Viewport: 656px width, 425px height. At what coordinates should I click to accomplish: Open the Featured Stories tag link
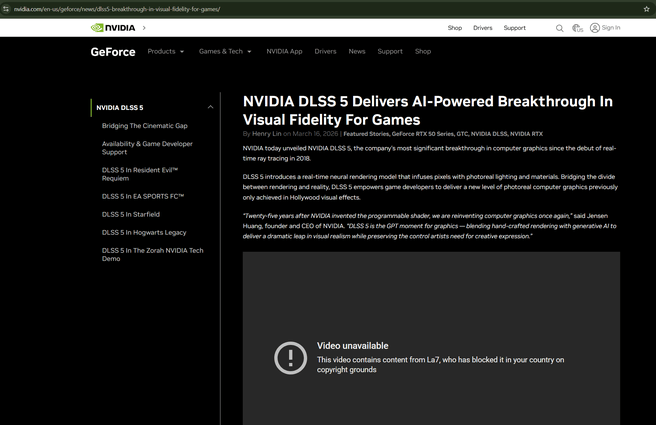pos(366,134)
